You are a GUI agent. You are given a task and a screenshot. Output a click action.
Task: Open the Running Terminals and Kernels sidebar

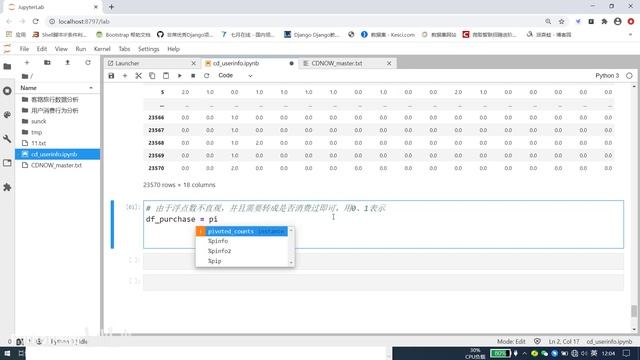7,91
